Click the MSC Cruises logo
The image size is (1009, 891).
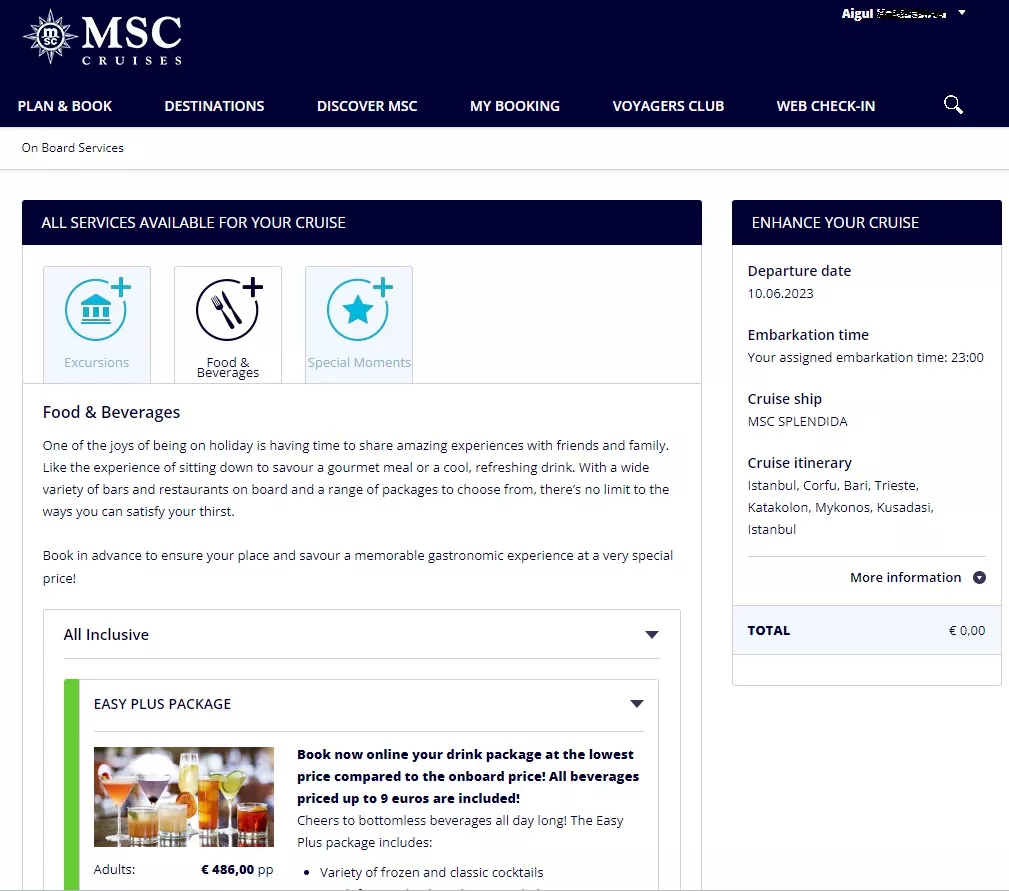click(102, 37)
